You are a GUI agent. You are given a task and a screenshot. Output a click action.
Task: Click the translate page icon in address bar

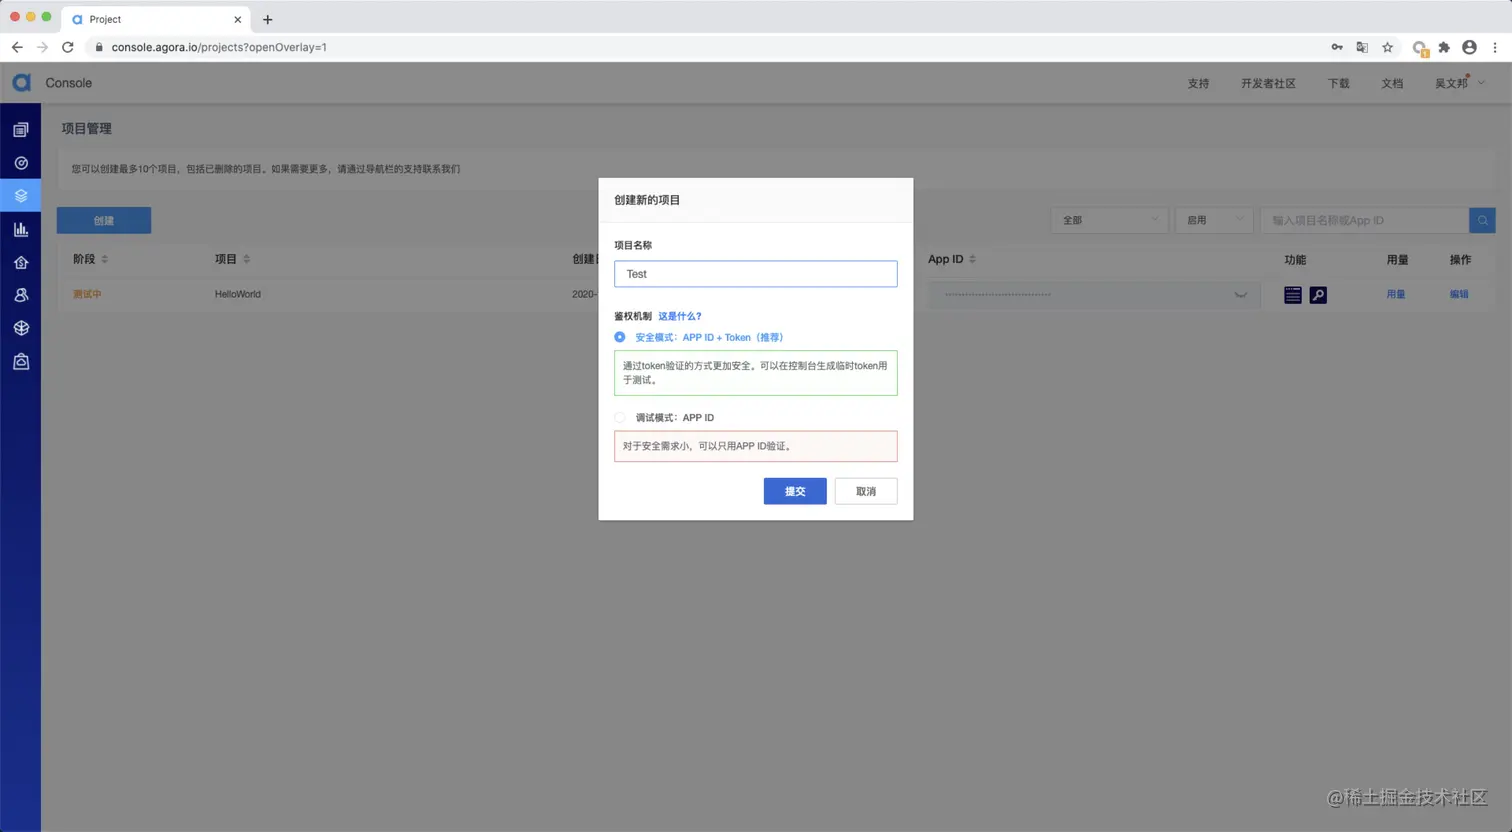pyautogui.click(x=1362, y=47)
